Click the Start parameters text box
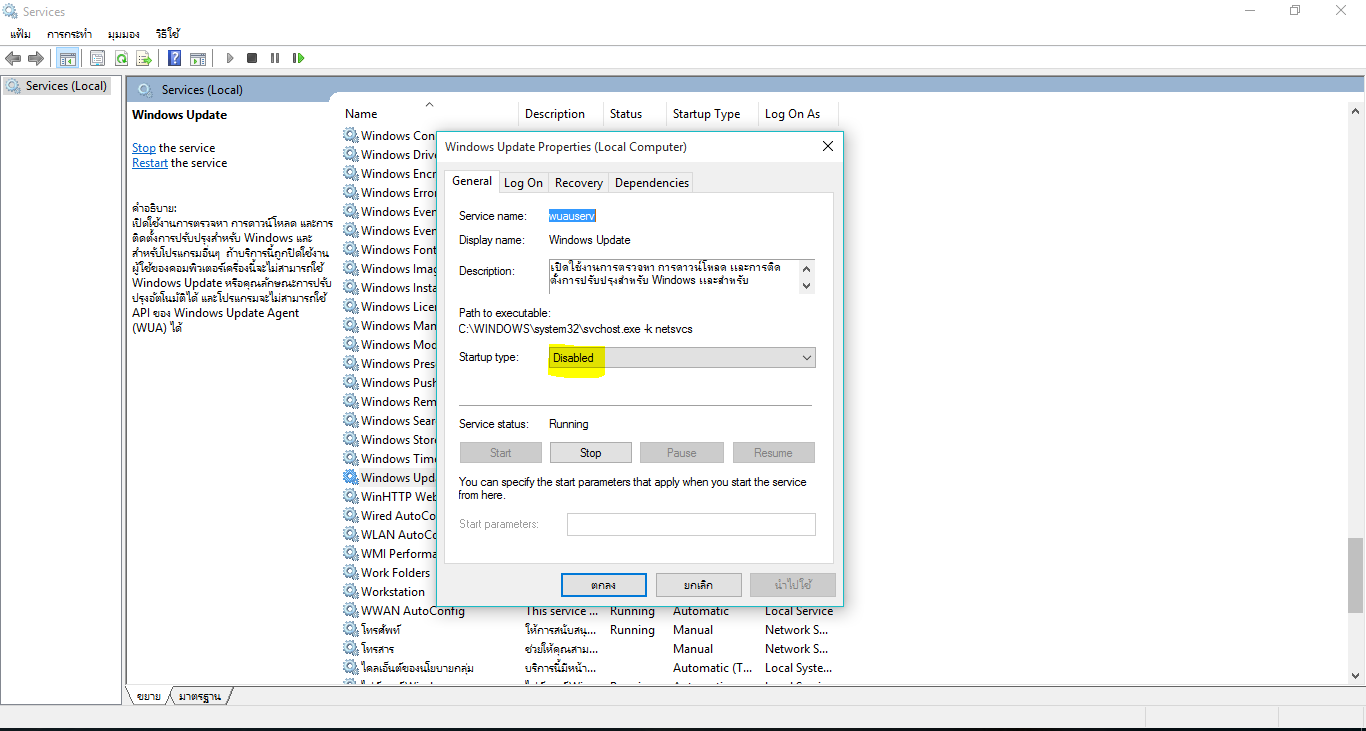 (x=691, y=524)
